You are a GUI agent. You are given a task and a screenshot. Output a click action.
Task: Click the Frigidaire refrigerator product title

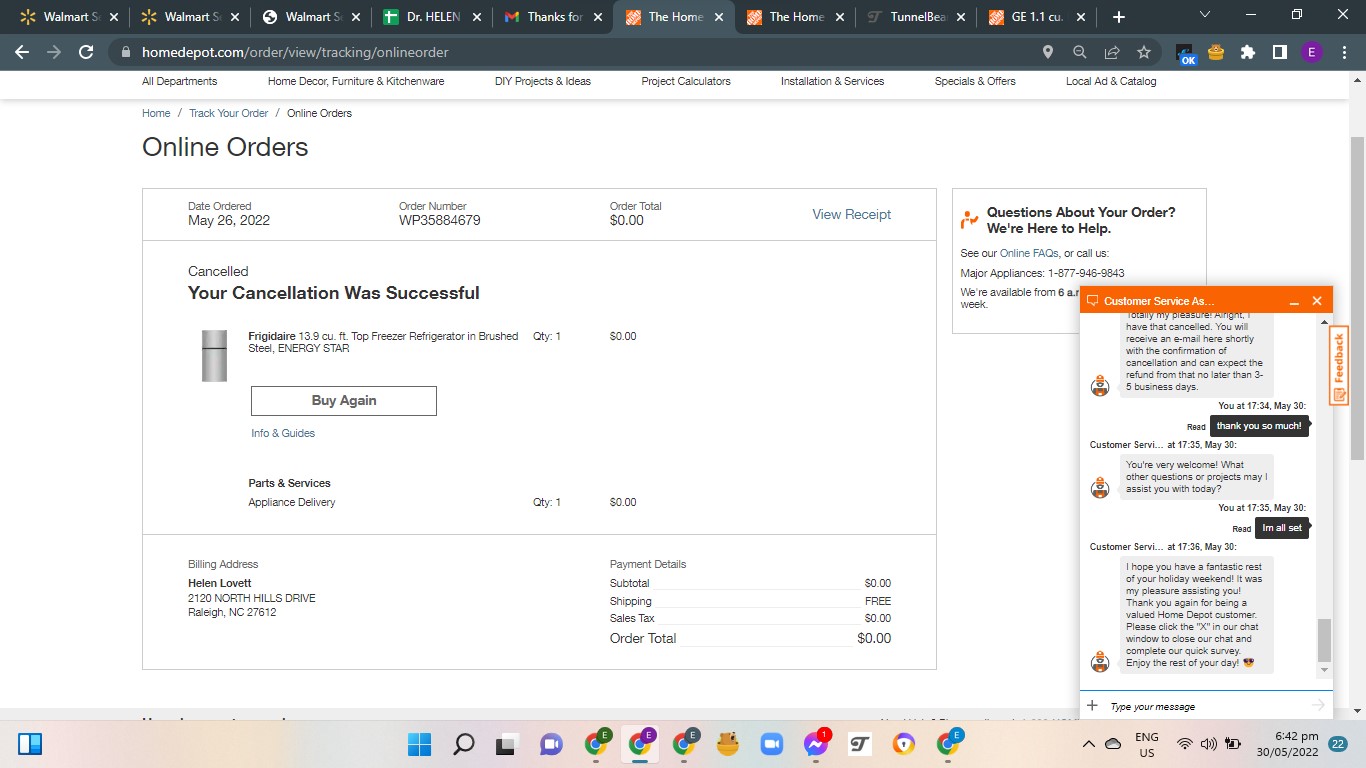383,342
